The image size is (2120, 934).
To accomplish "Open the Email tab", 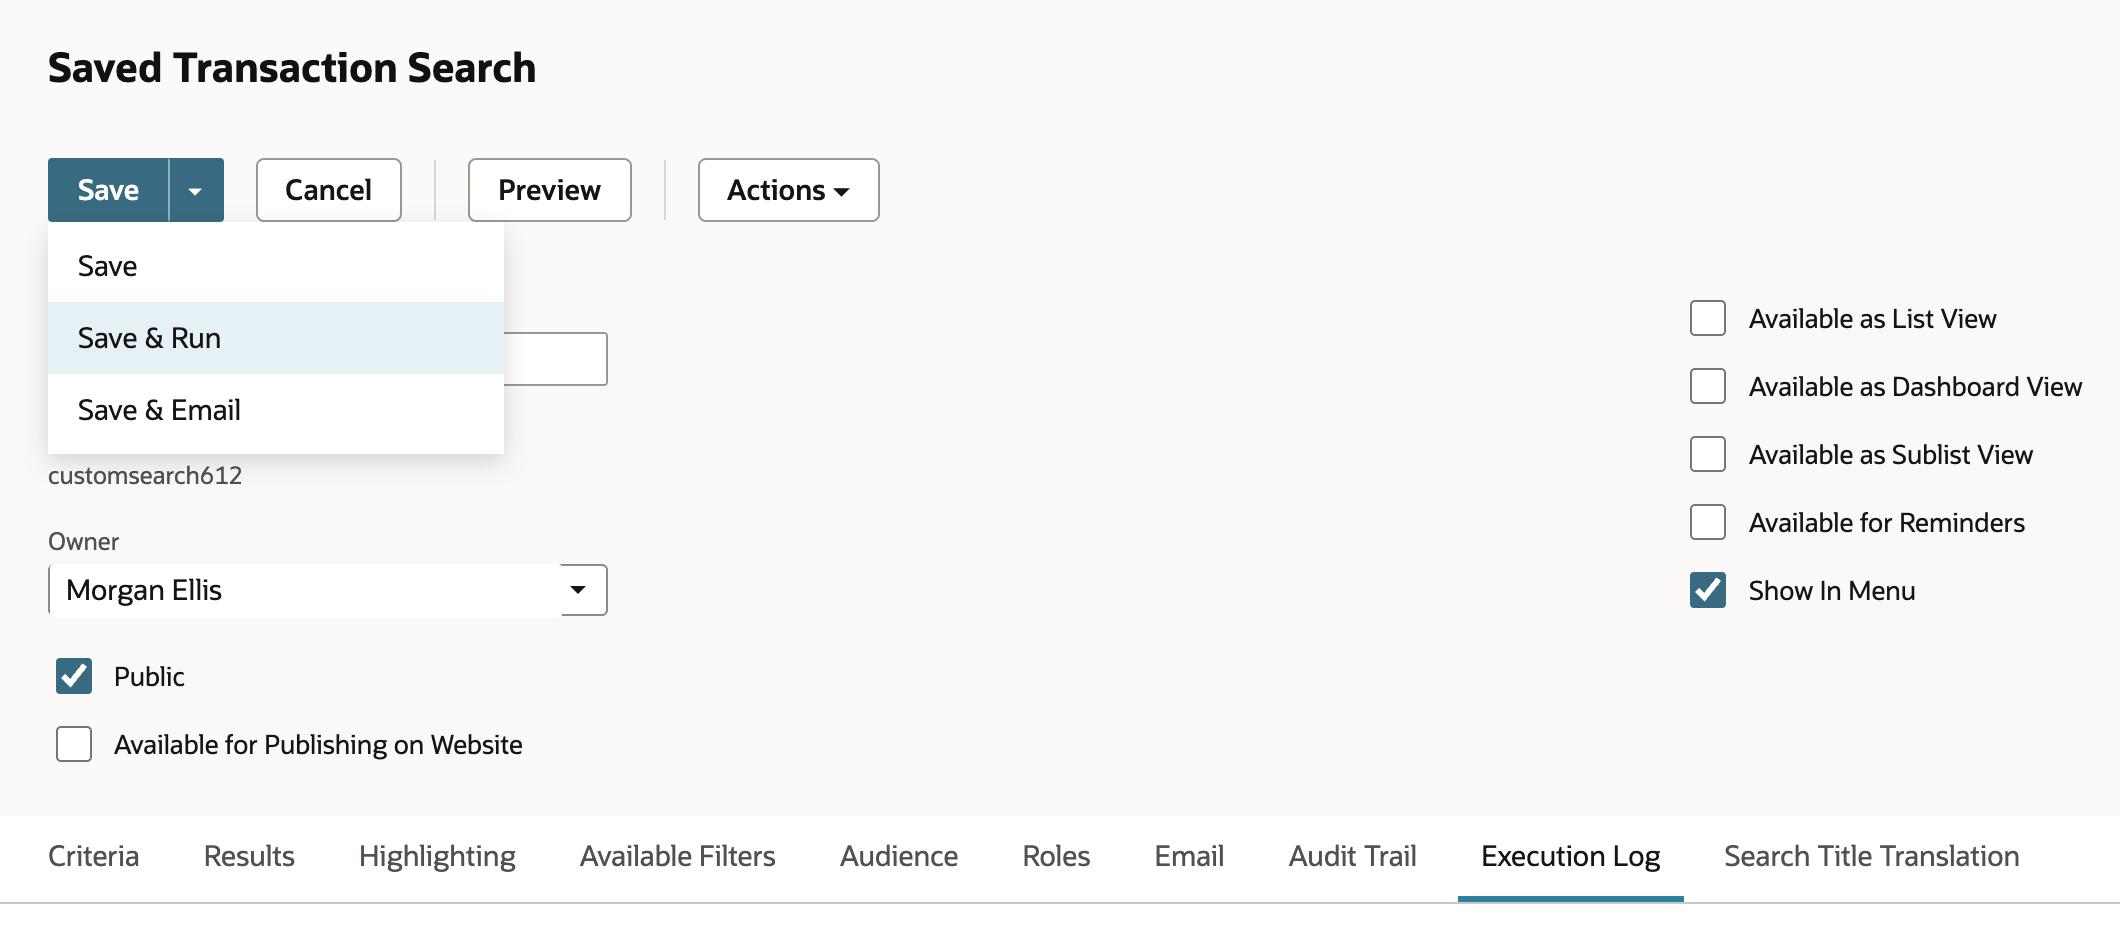I will [x=1189, y=856].
